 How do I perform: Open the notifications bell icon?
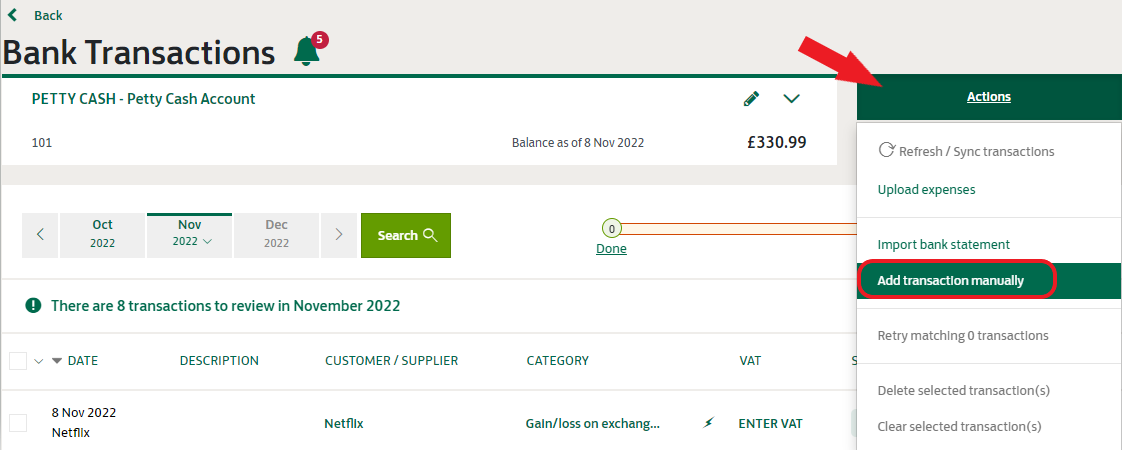pyautogui.click(x=307, y=52)
